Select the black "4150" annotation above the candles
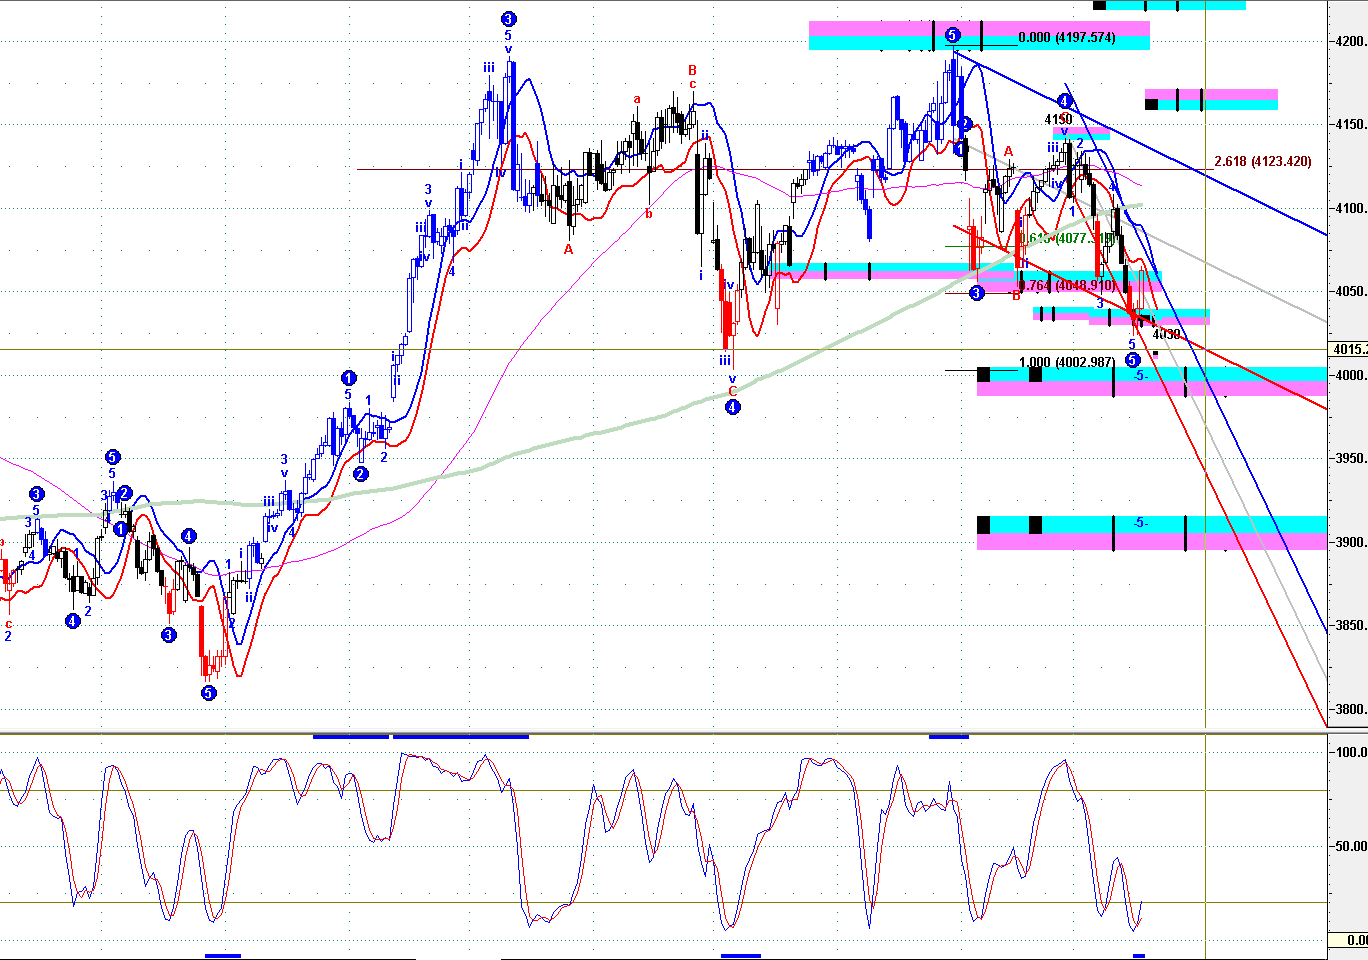The width and height of the screenshot is (1368, 960). (1058, 120)
